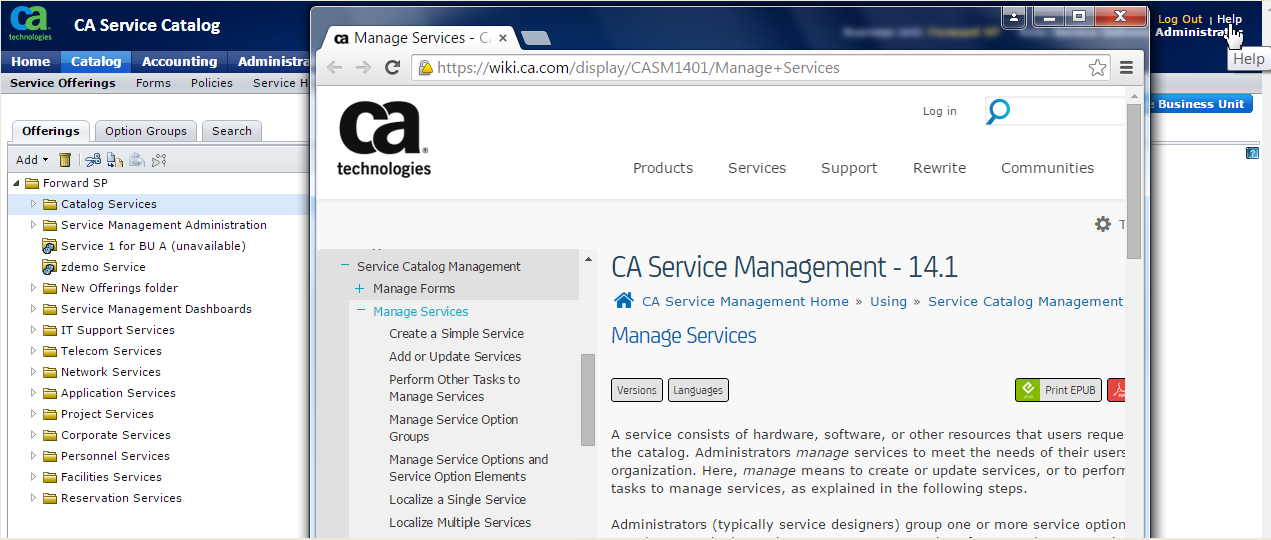Image resolution: width=1271 pixels, height=540 pixels.
Task: Select the Corporate Services tree item
Action: pos(115,435)
